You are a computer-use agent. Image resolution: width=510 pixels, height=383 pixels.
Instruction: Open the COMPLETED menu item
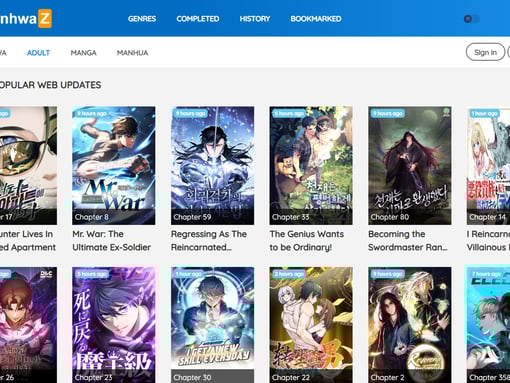[x=198, y=19]
